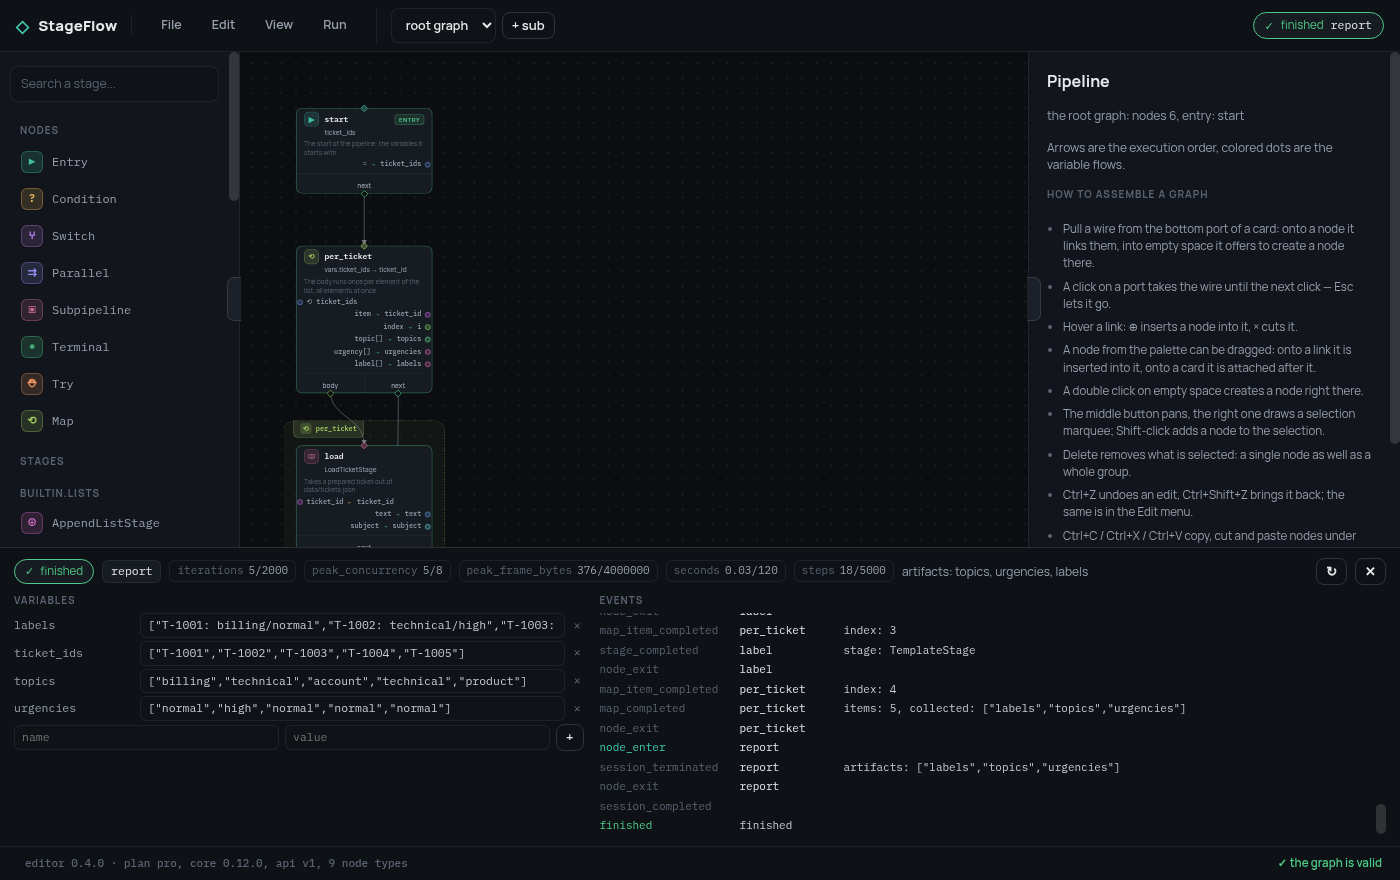
Task: Pick the Switch node icon
Action: point(32,236)
